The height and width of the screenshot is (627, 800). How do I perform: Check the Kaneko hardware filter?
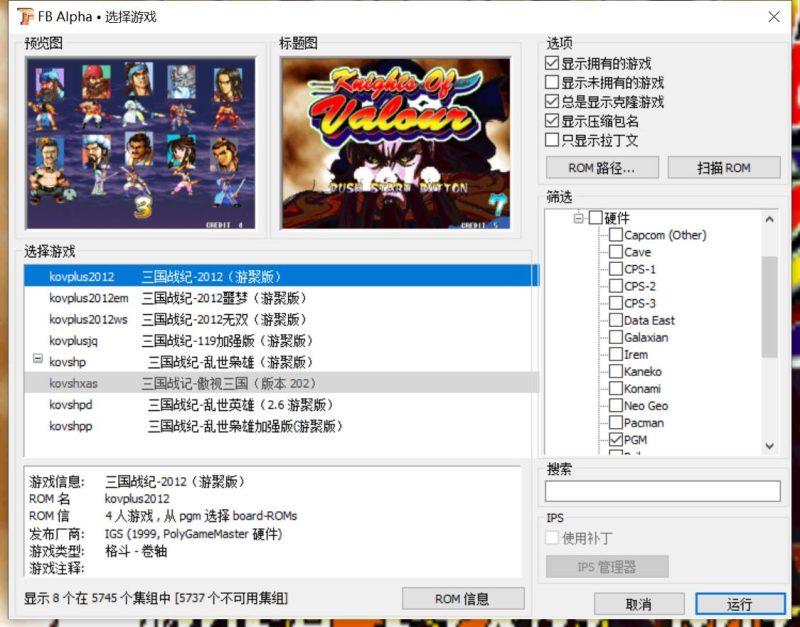616,371
